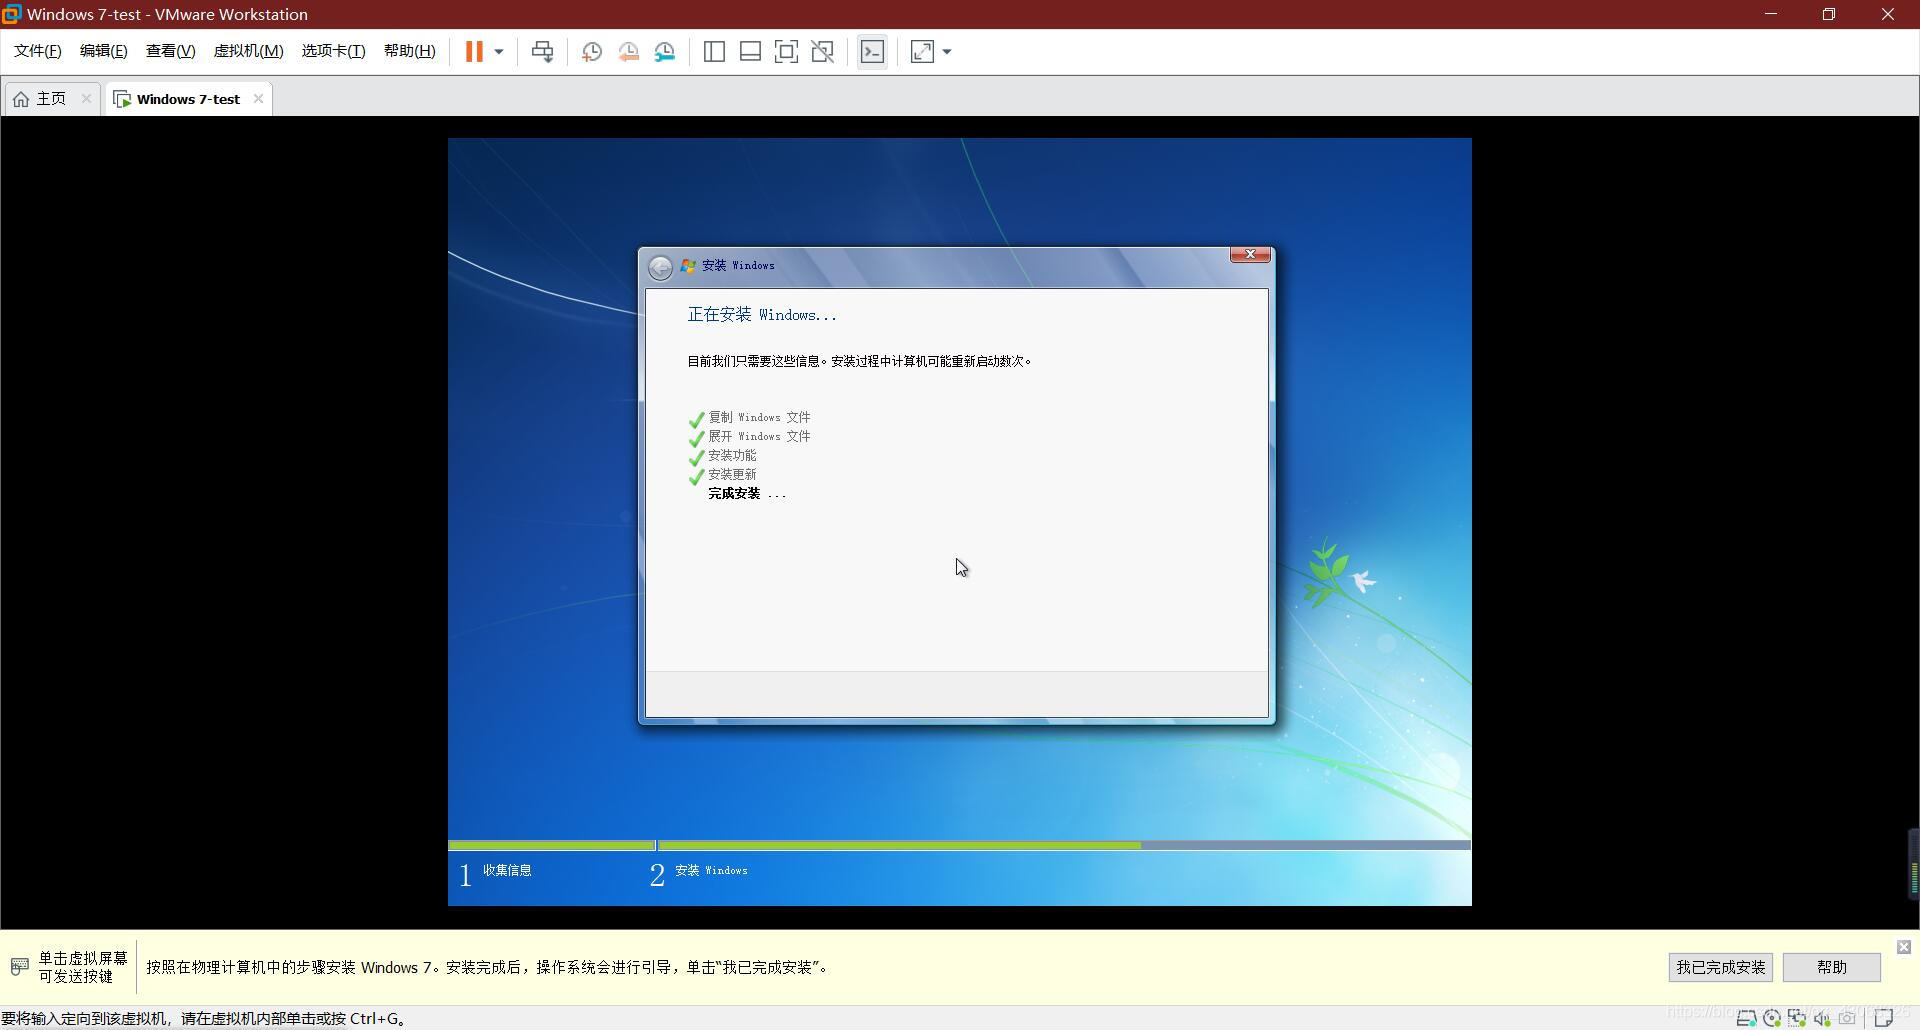Click the camera device status icon
Viewport: 1920px width, 1030px height.
click(1847, 1018)
